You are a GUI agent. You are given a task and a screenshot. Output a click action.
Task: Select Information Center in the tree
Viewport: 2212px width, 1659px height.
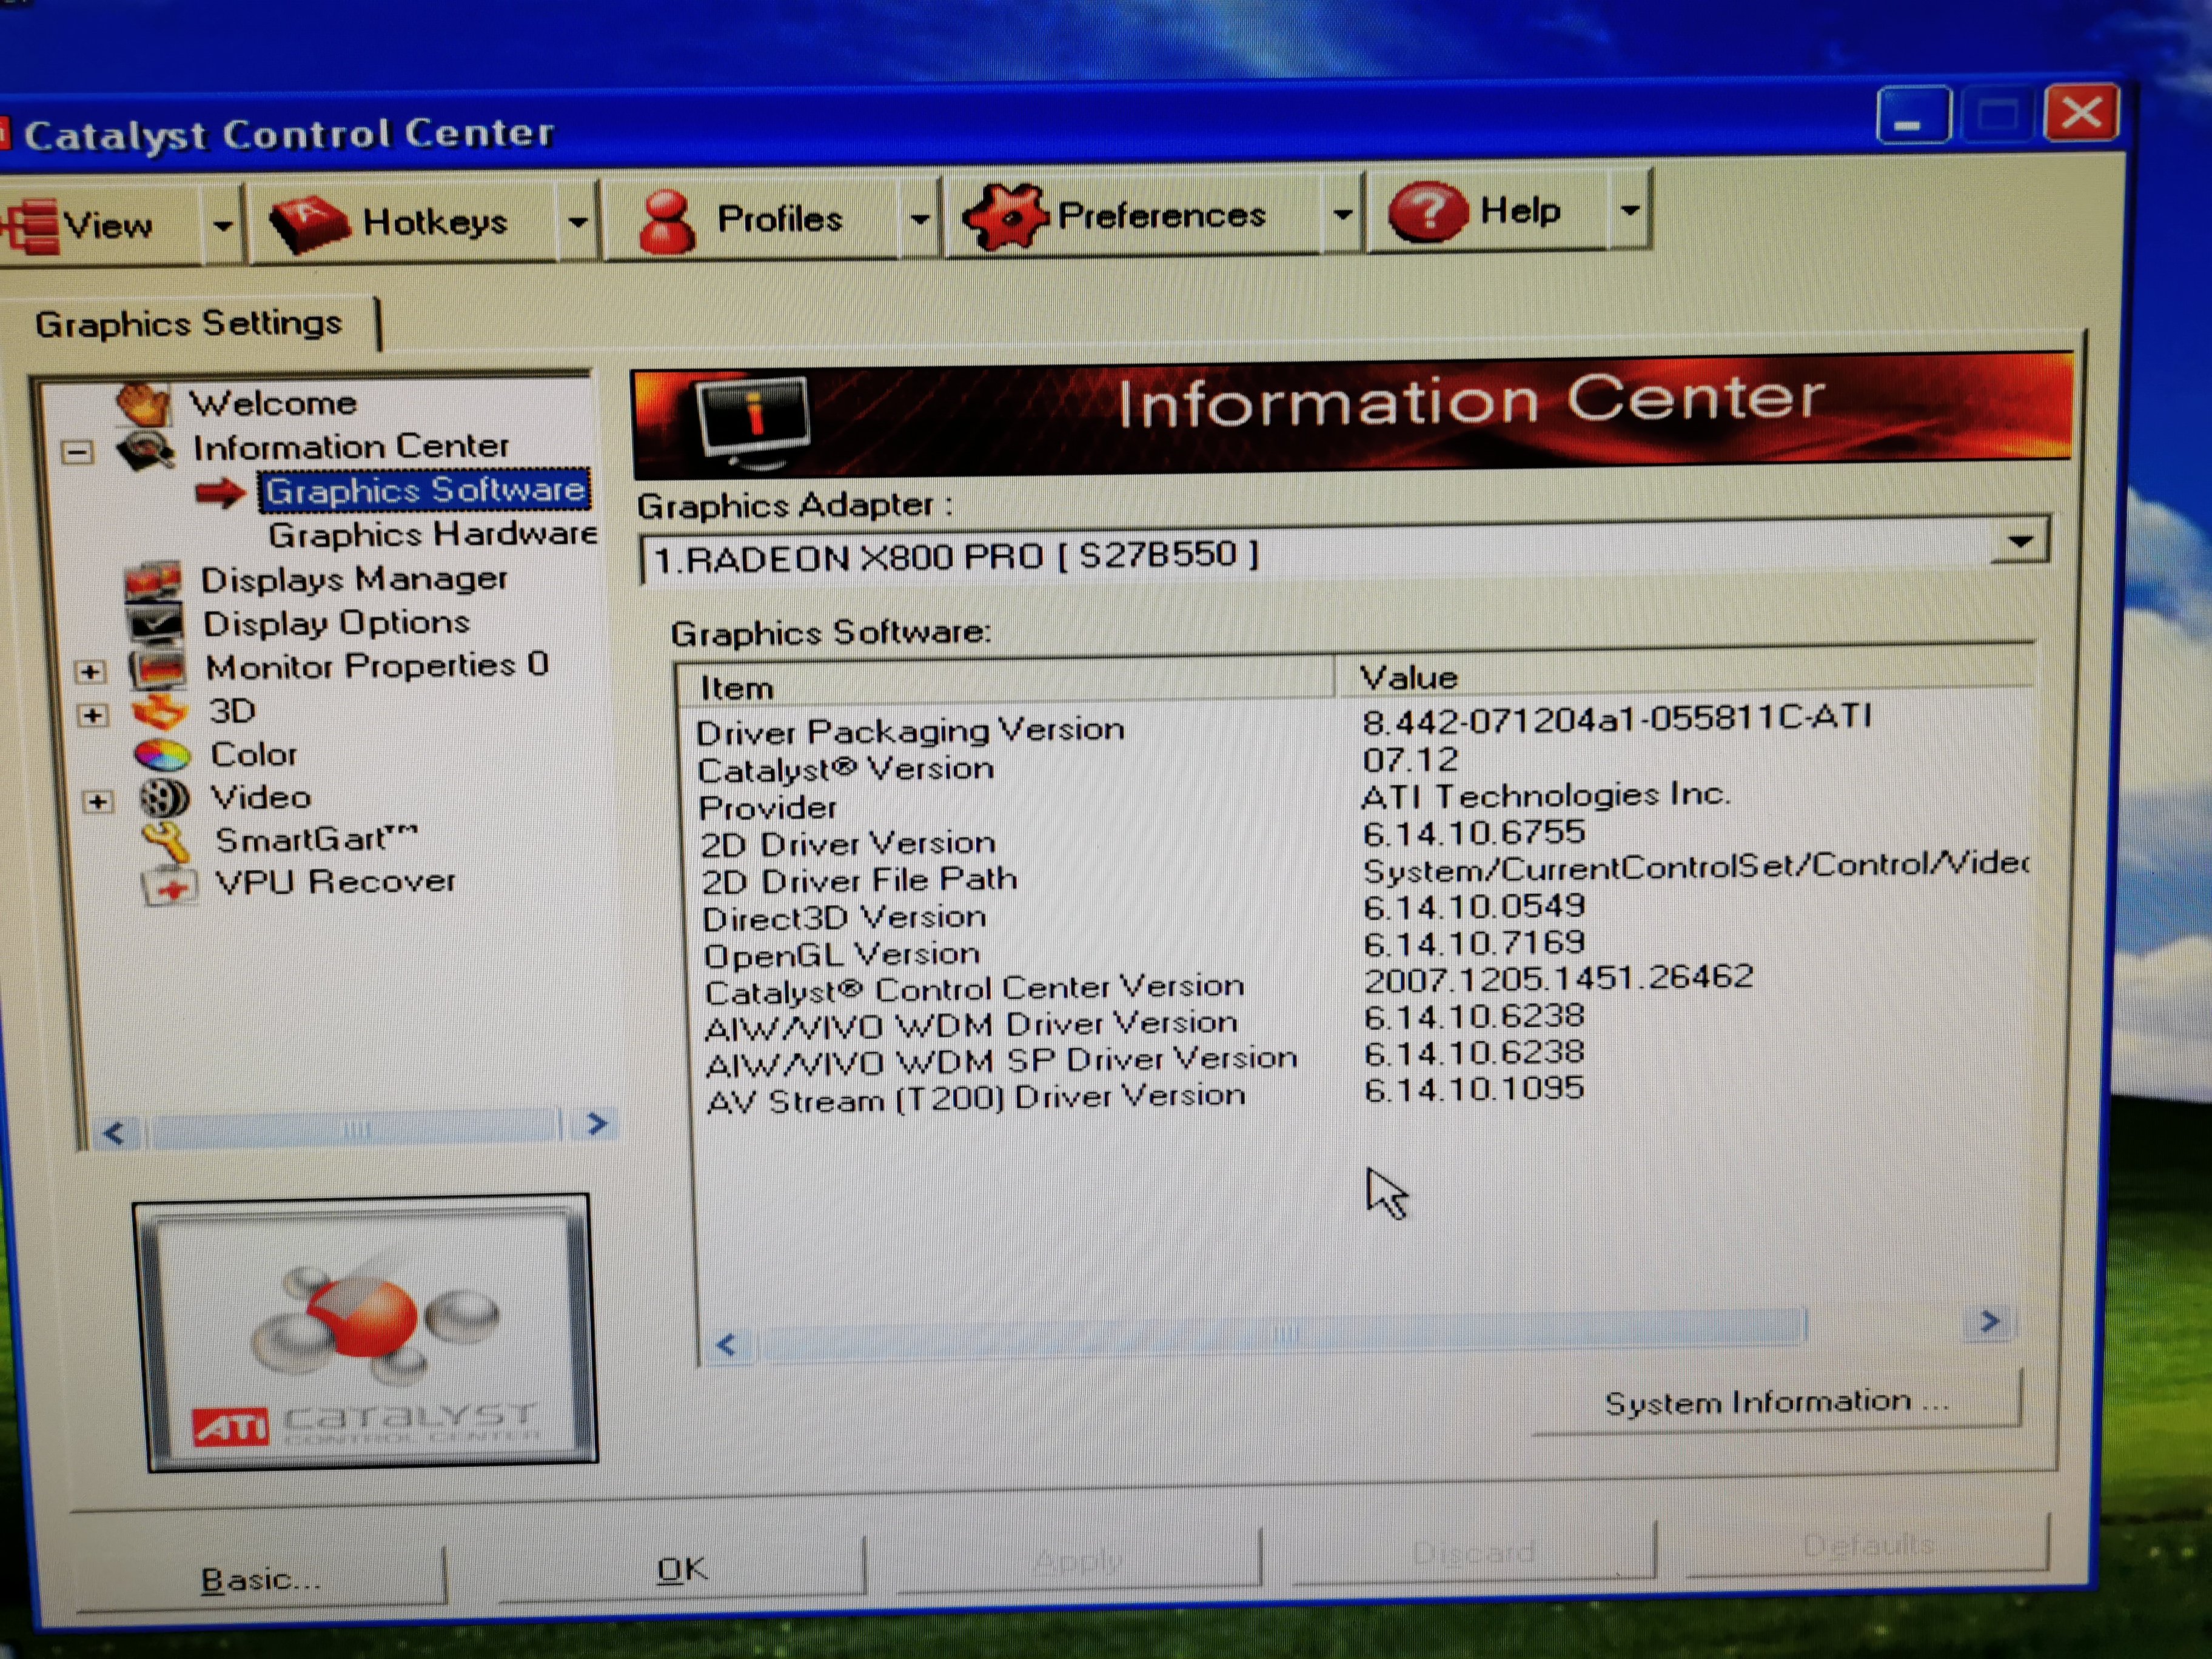click(x=351, y=447)
